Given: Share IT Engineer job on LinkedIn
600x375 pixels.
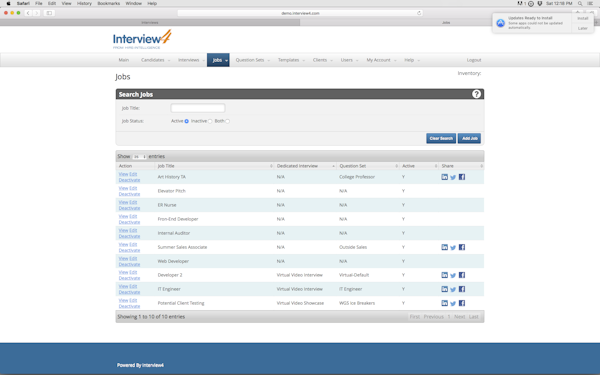Looking at the screenshot, I should tap(444, 289).
